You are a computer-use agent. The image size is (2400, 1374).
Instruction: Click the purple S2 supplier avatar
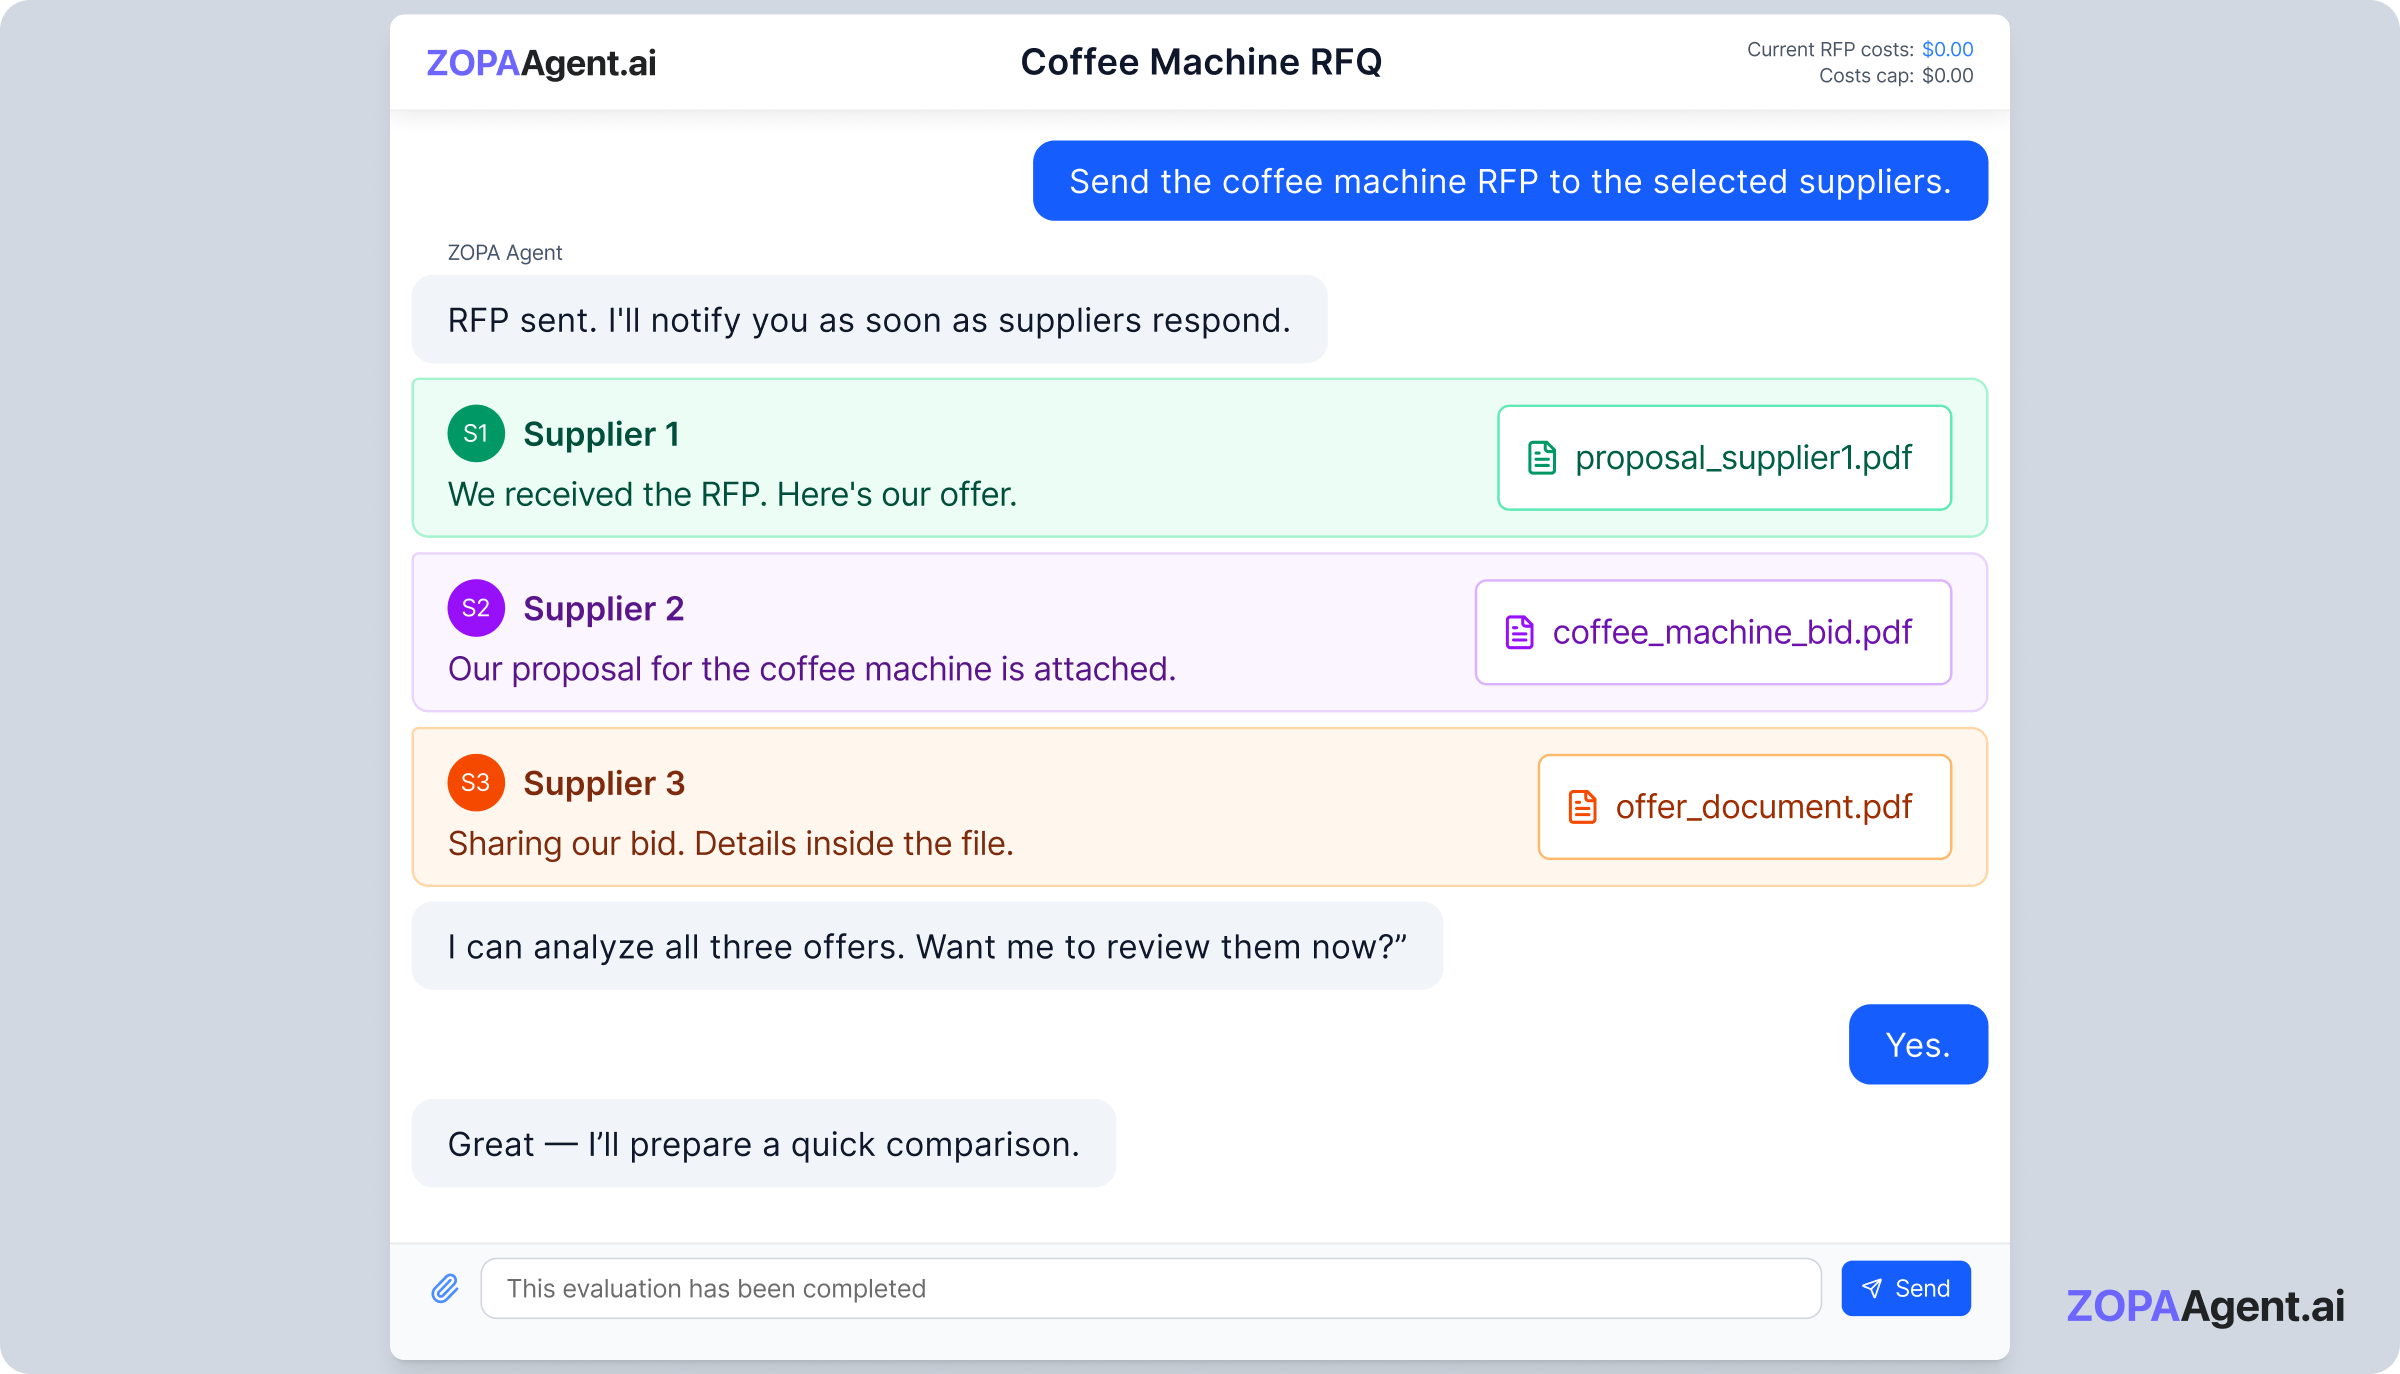click(476, 608)
